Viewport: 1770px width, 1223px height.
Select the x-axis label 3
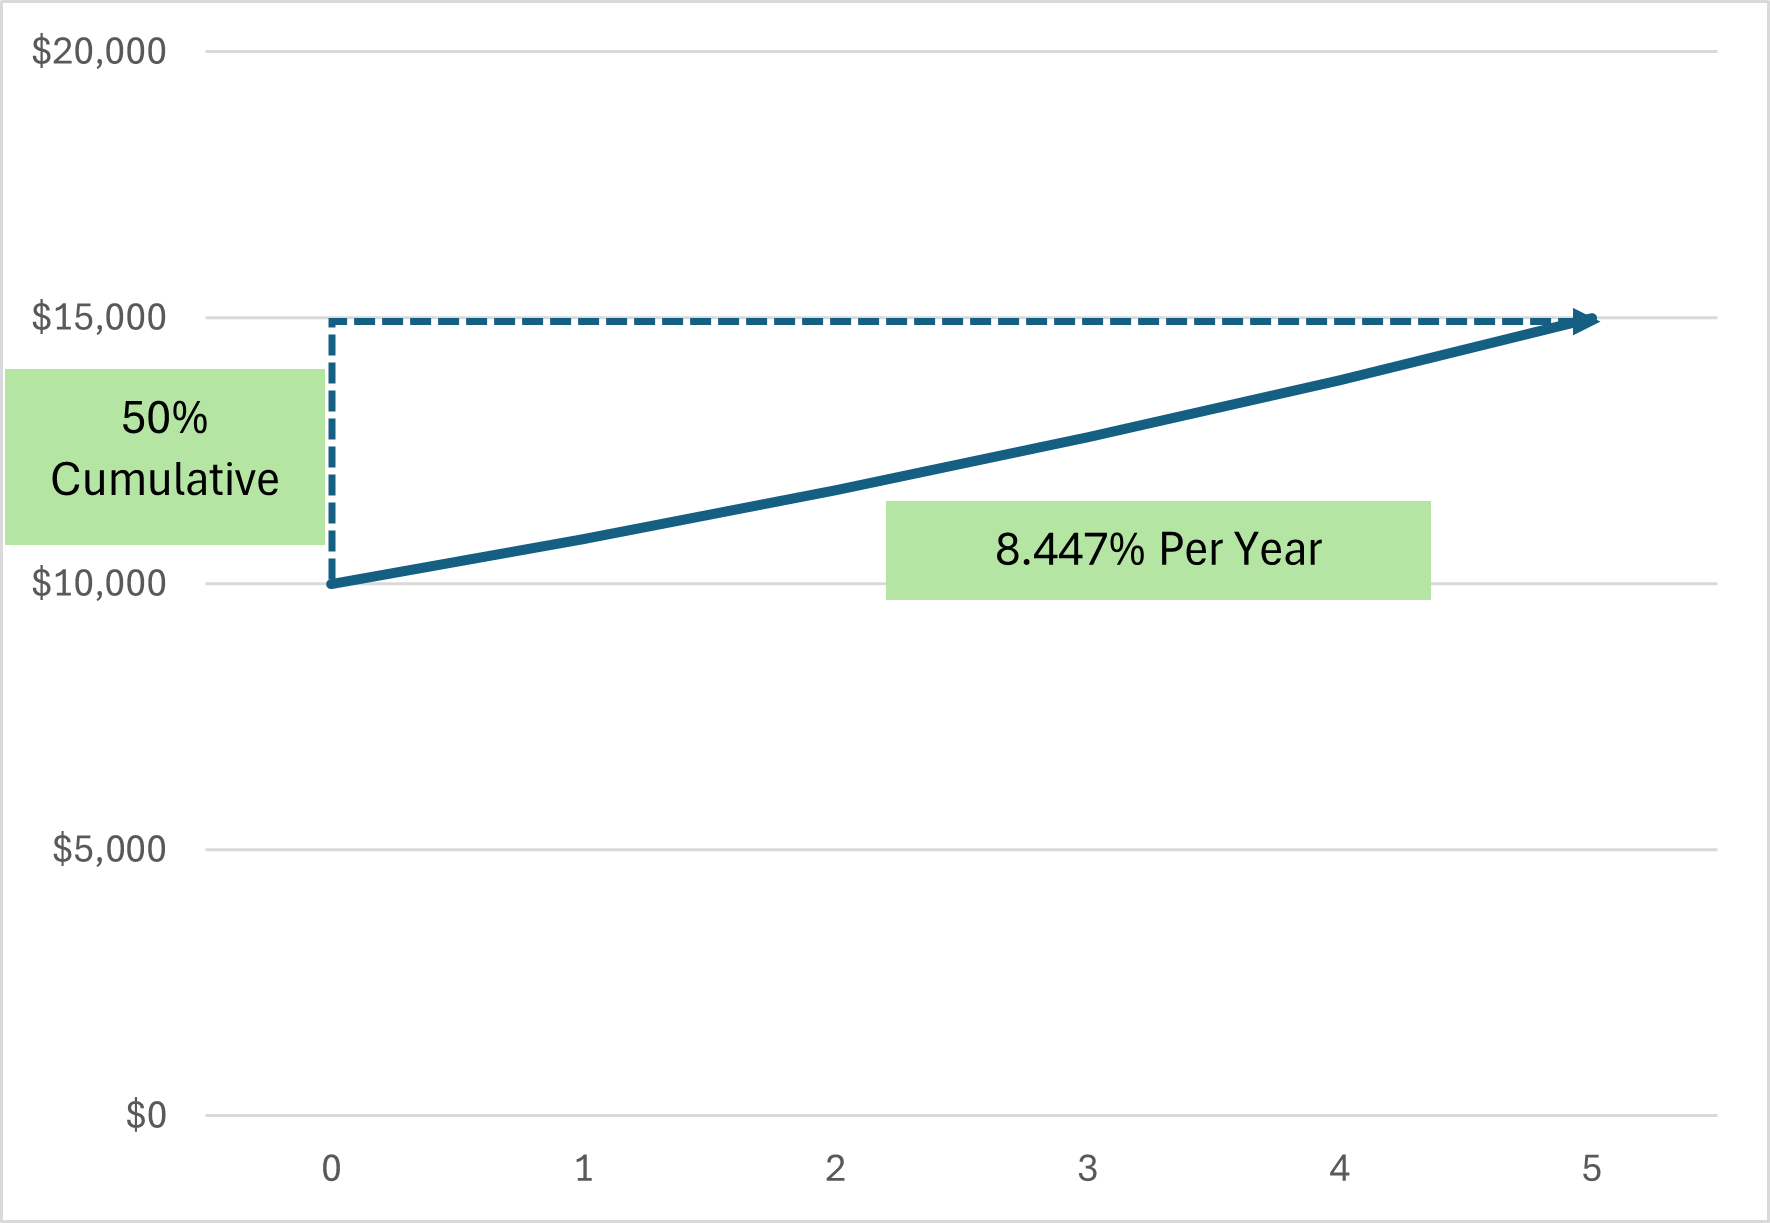tap(1088, 1168)
